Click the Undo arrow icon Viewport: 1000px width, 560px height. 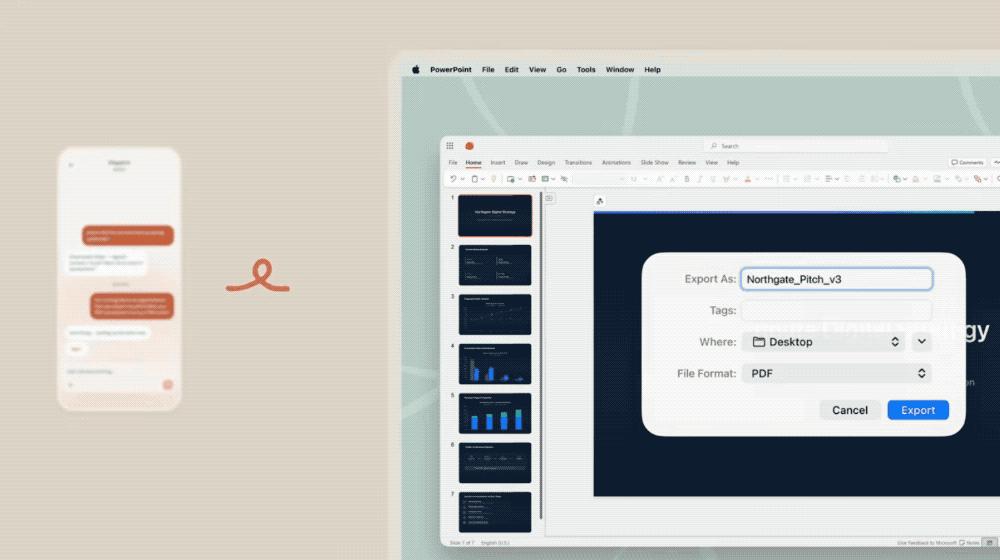click(453, 179)
